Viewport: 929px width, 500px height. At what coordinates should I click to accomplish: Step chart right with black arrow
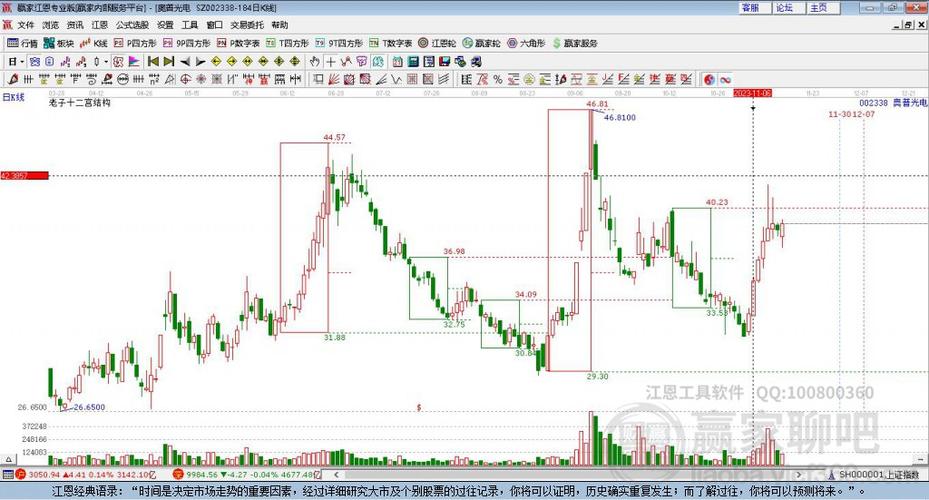[200, 62]
